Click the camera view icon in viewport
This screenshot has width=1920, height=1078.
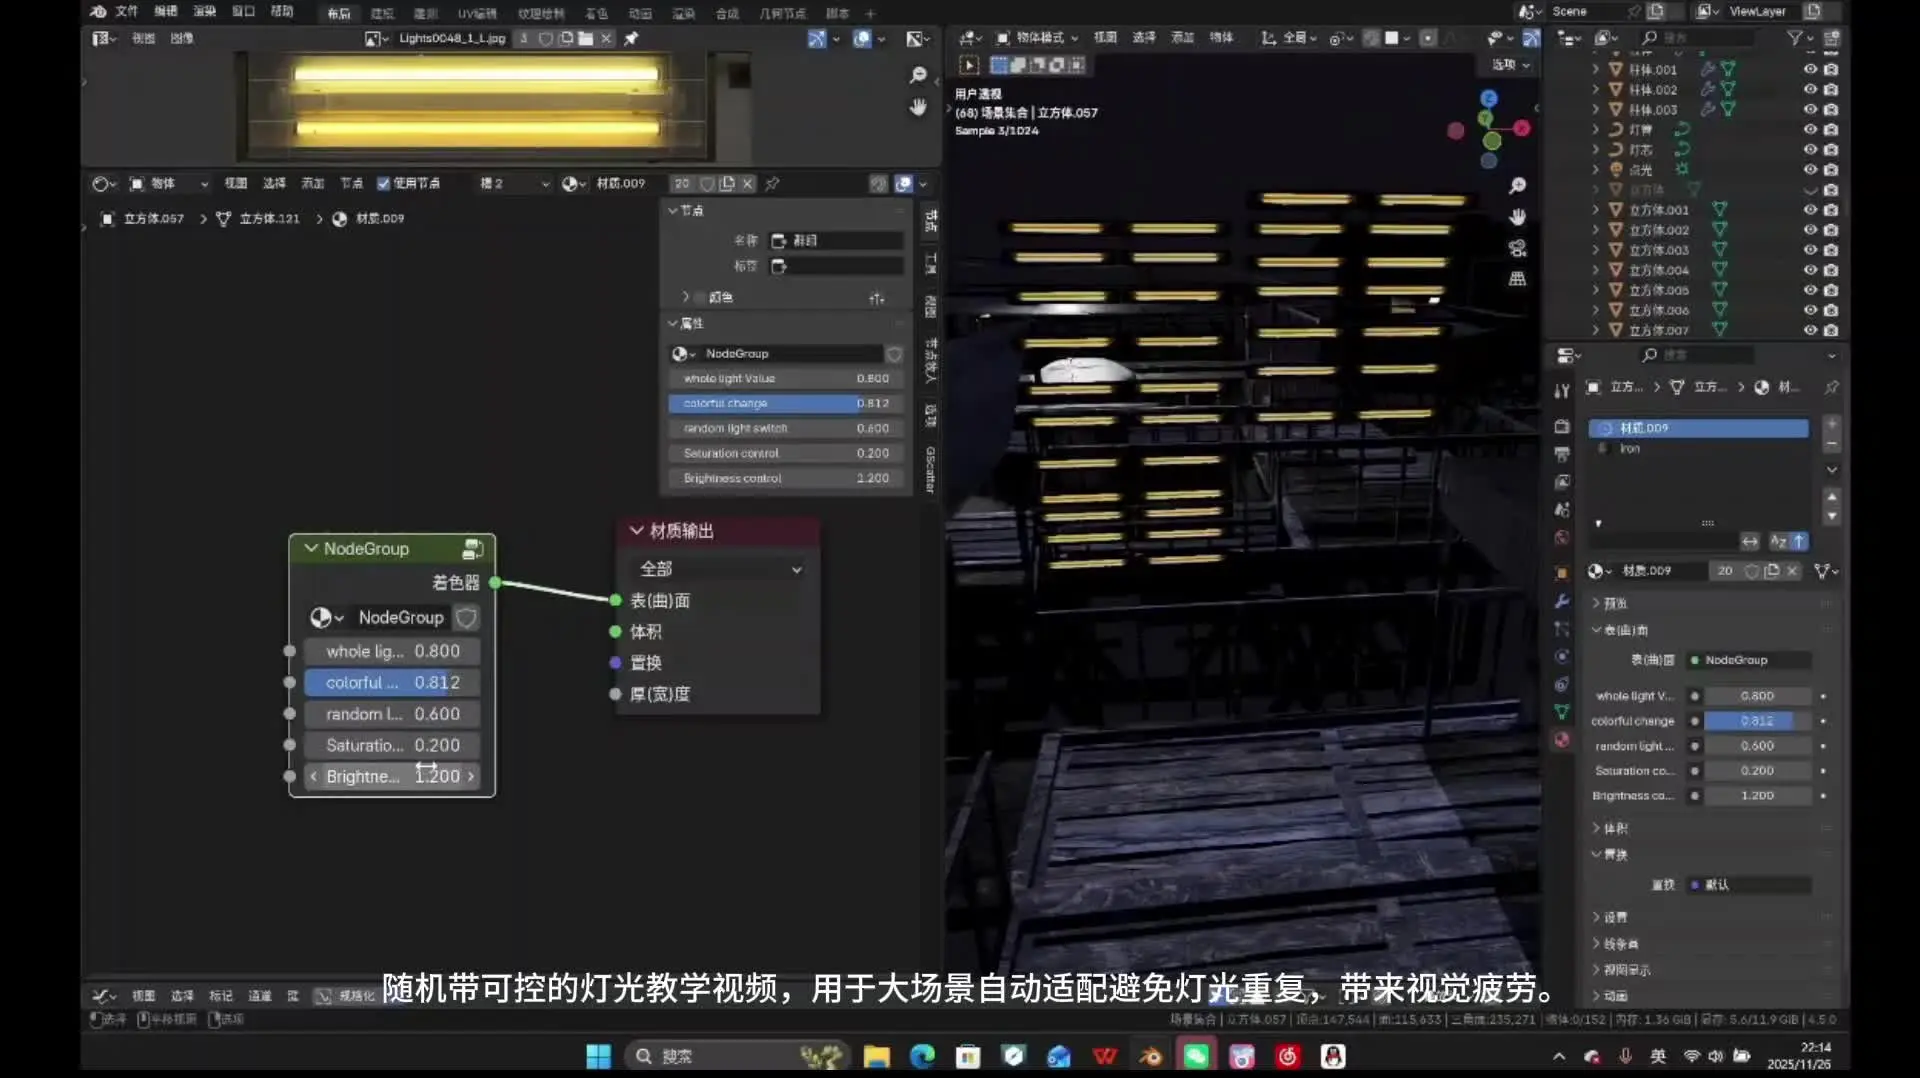pos(1517,248)
